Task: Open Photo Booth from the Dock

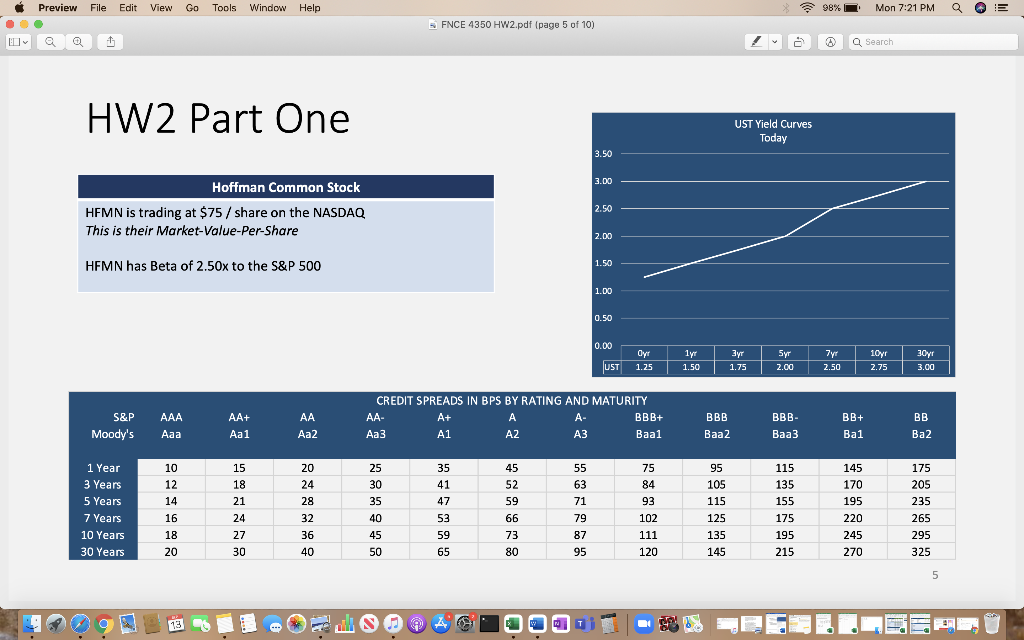Action: coord(668,624)
